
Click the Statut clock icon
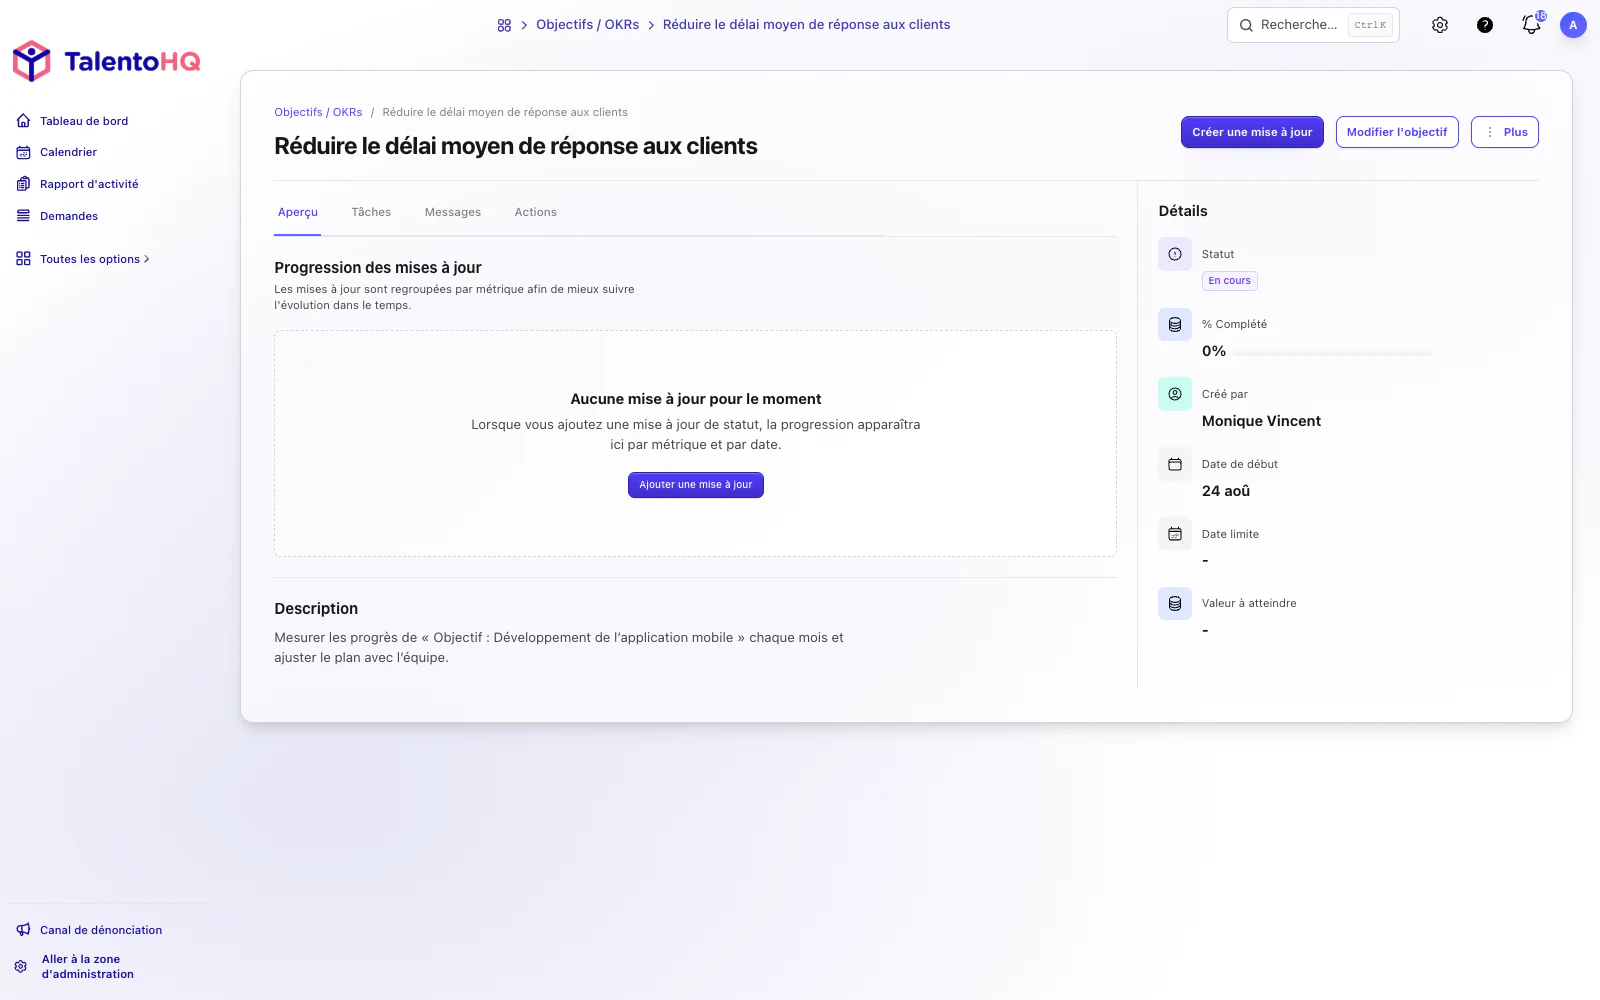[1175, 254]
